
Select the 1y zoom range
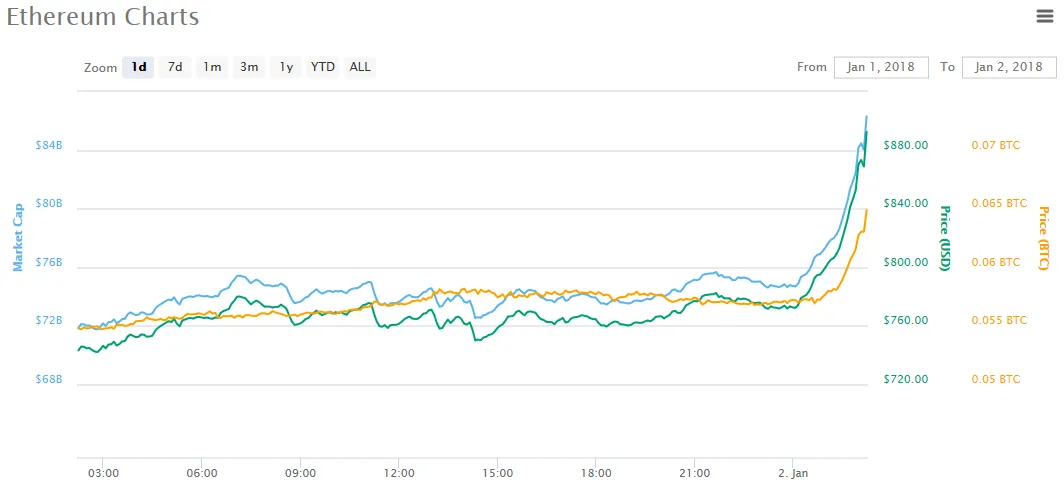pos(286,67)
